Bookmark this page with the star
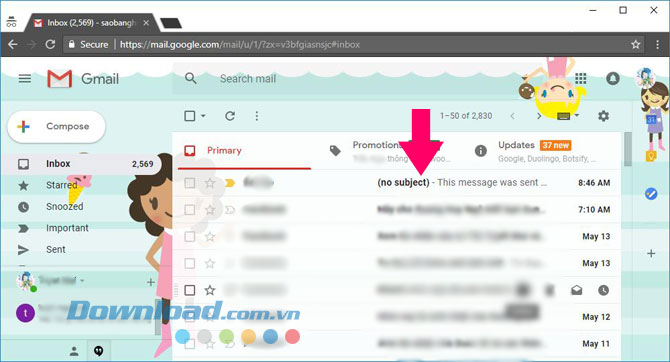The height and width of the screenshot is (362, 670). 636,44
